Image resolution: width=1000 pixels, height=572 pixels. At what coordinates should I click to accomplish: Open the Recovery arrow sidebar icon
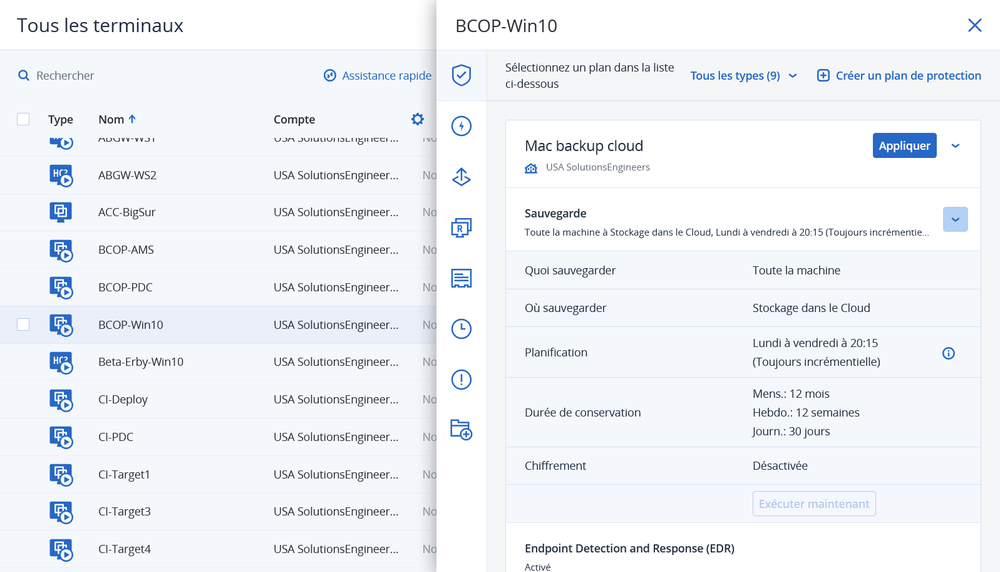[461, 177]
